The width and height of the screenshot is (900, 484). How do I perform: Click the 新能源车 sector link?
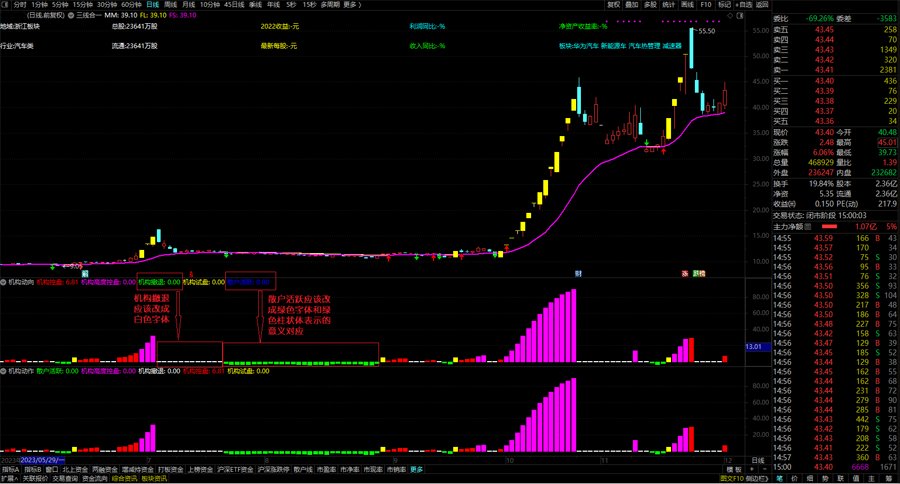613,45
